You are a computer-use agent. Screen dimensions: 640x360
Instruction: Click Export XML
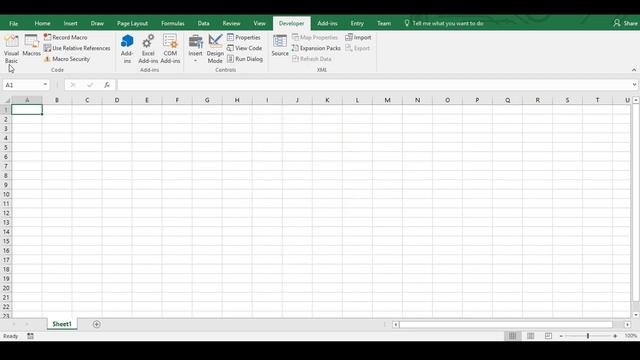coord(358,48)
